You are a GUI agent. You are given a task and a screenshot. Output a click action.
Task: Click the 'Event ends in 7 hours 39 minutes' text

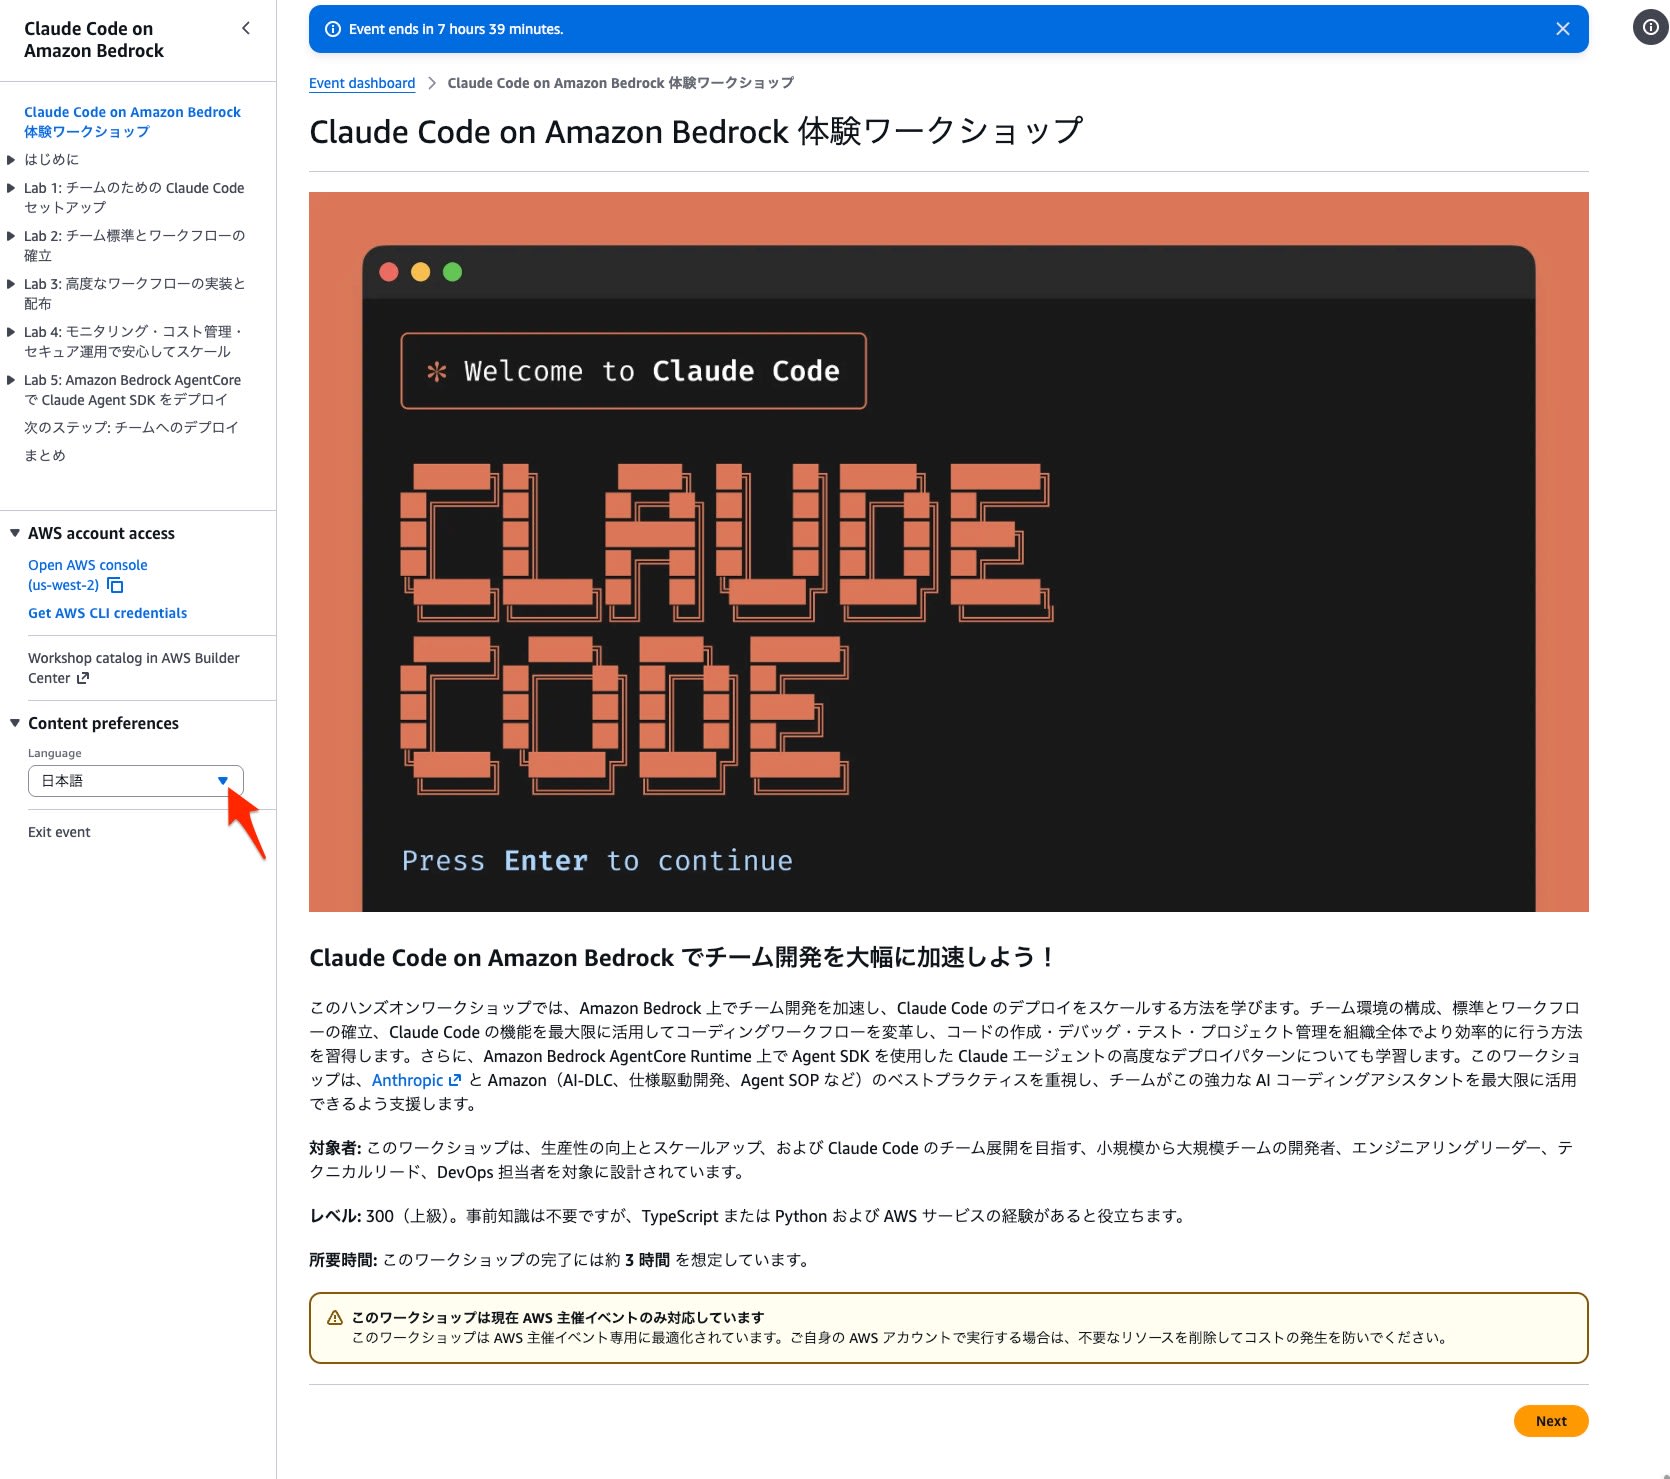(456, 29)
